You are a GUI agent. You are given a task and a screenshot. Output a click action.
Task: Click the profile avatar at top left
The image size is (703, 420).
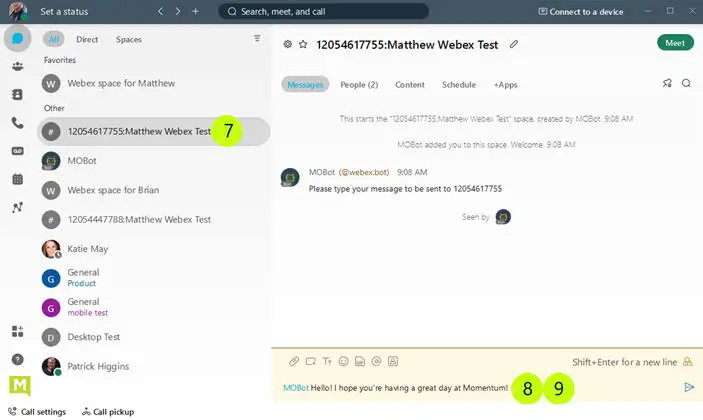(18, 11)
